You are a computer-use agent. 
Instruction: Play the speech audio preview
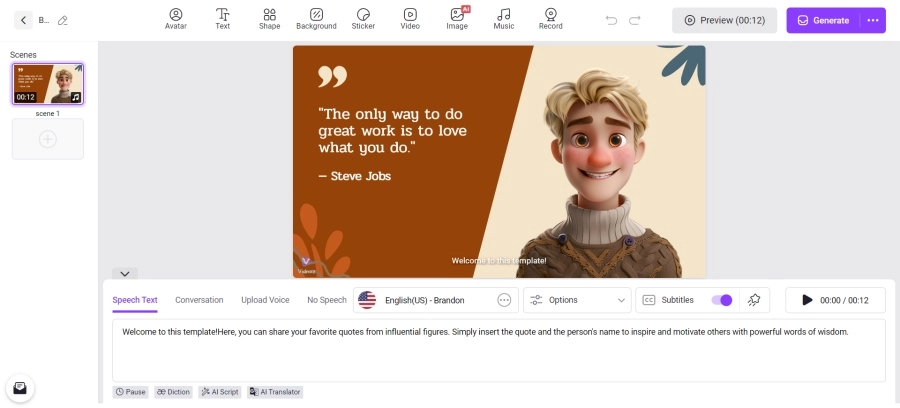click(807, 300)
